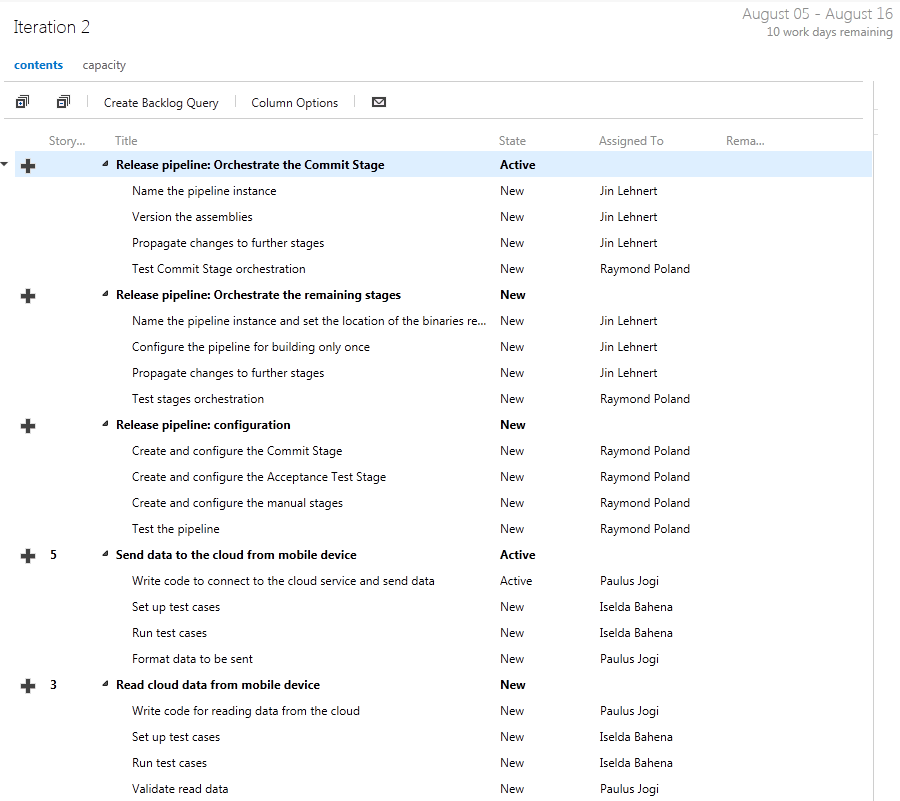
Task: Open Column Options
Action: pyautogui.click(x=294, y=103)
